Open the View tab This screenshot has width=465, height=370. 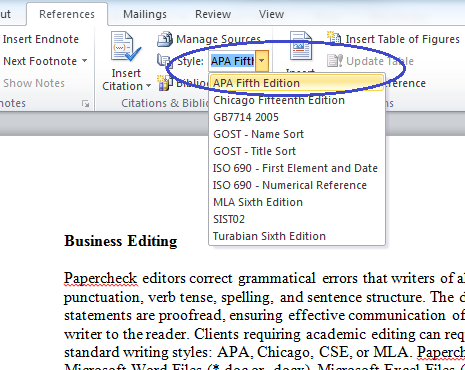tap(271, 14)
